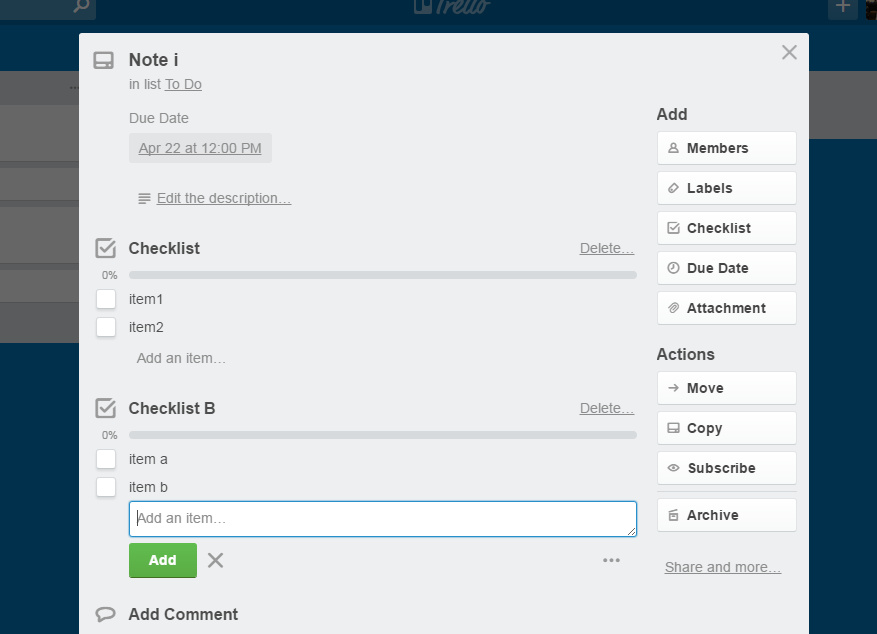
Task: Tick the item2 checkbox
Action: [106, 327]
